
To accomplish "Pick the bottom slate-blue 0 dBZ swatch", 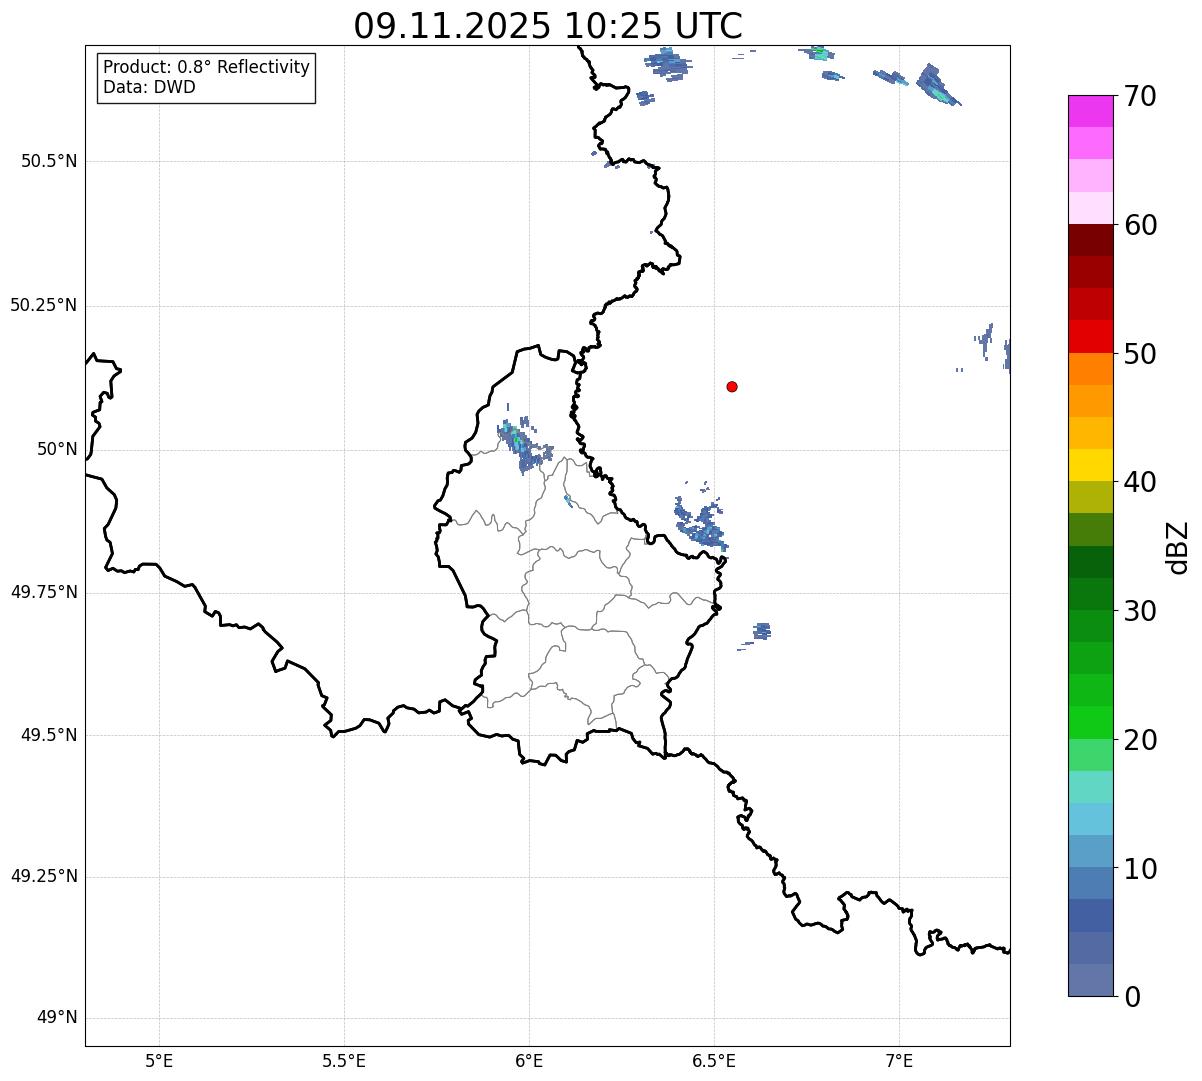I will pos(1090,980).
